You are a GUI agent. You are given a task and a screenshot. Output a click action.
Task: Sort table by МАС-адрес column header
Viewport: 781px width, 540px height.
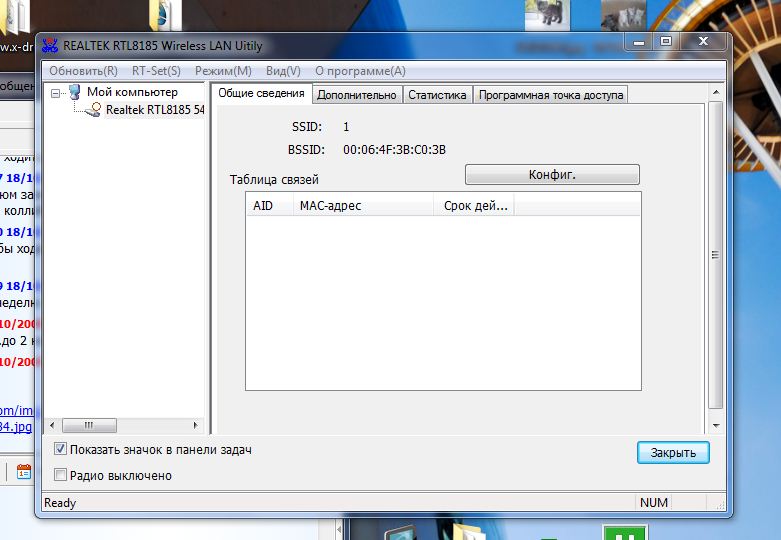coord(363,205)
